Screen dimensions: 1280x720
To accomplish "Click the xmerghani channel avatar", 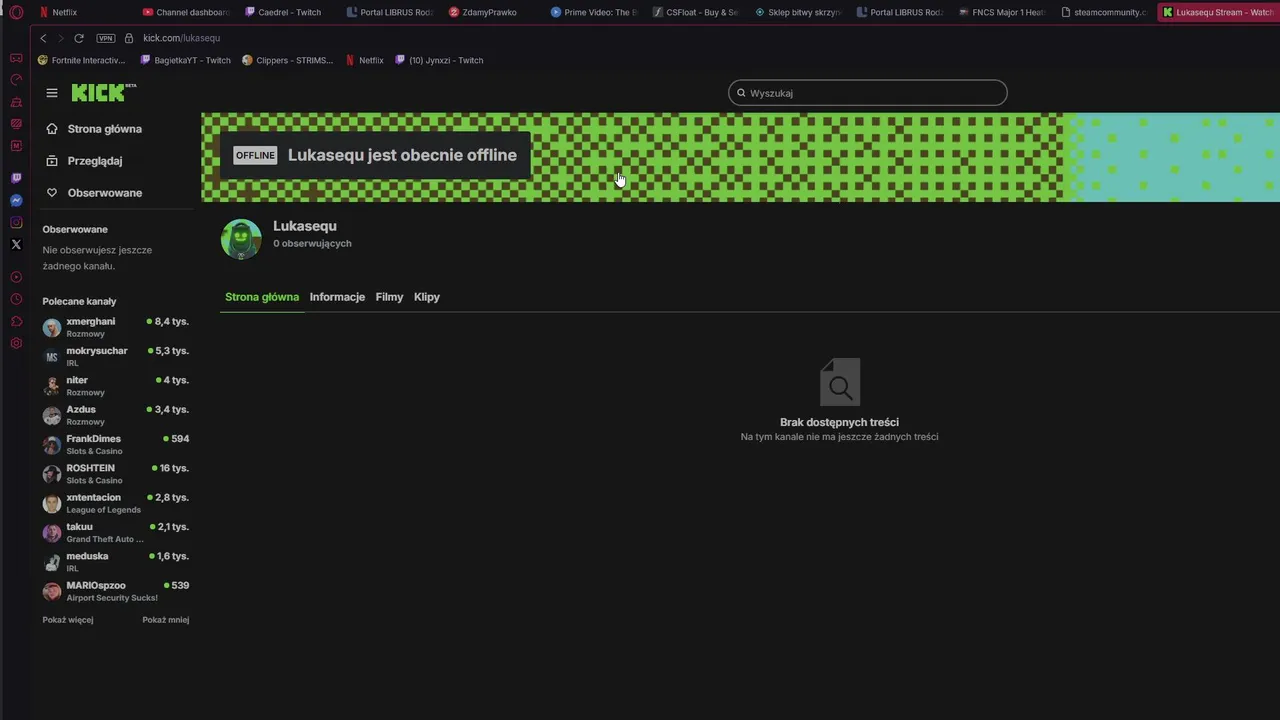I will click(52, 328).
